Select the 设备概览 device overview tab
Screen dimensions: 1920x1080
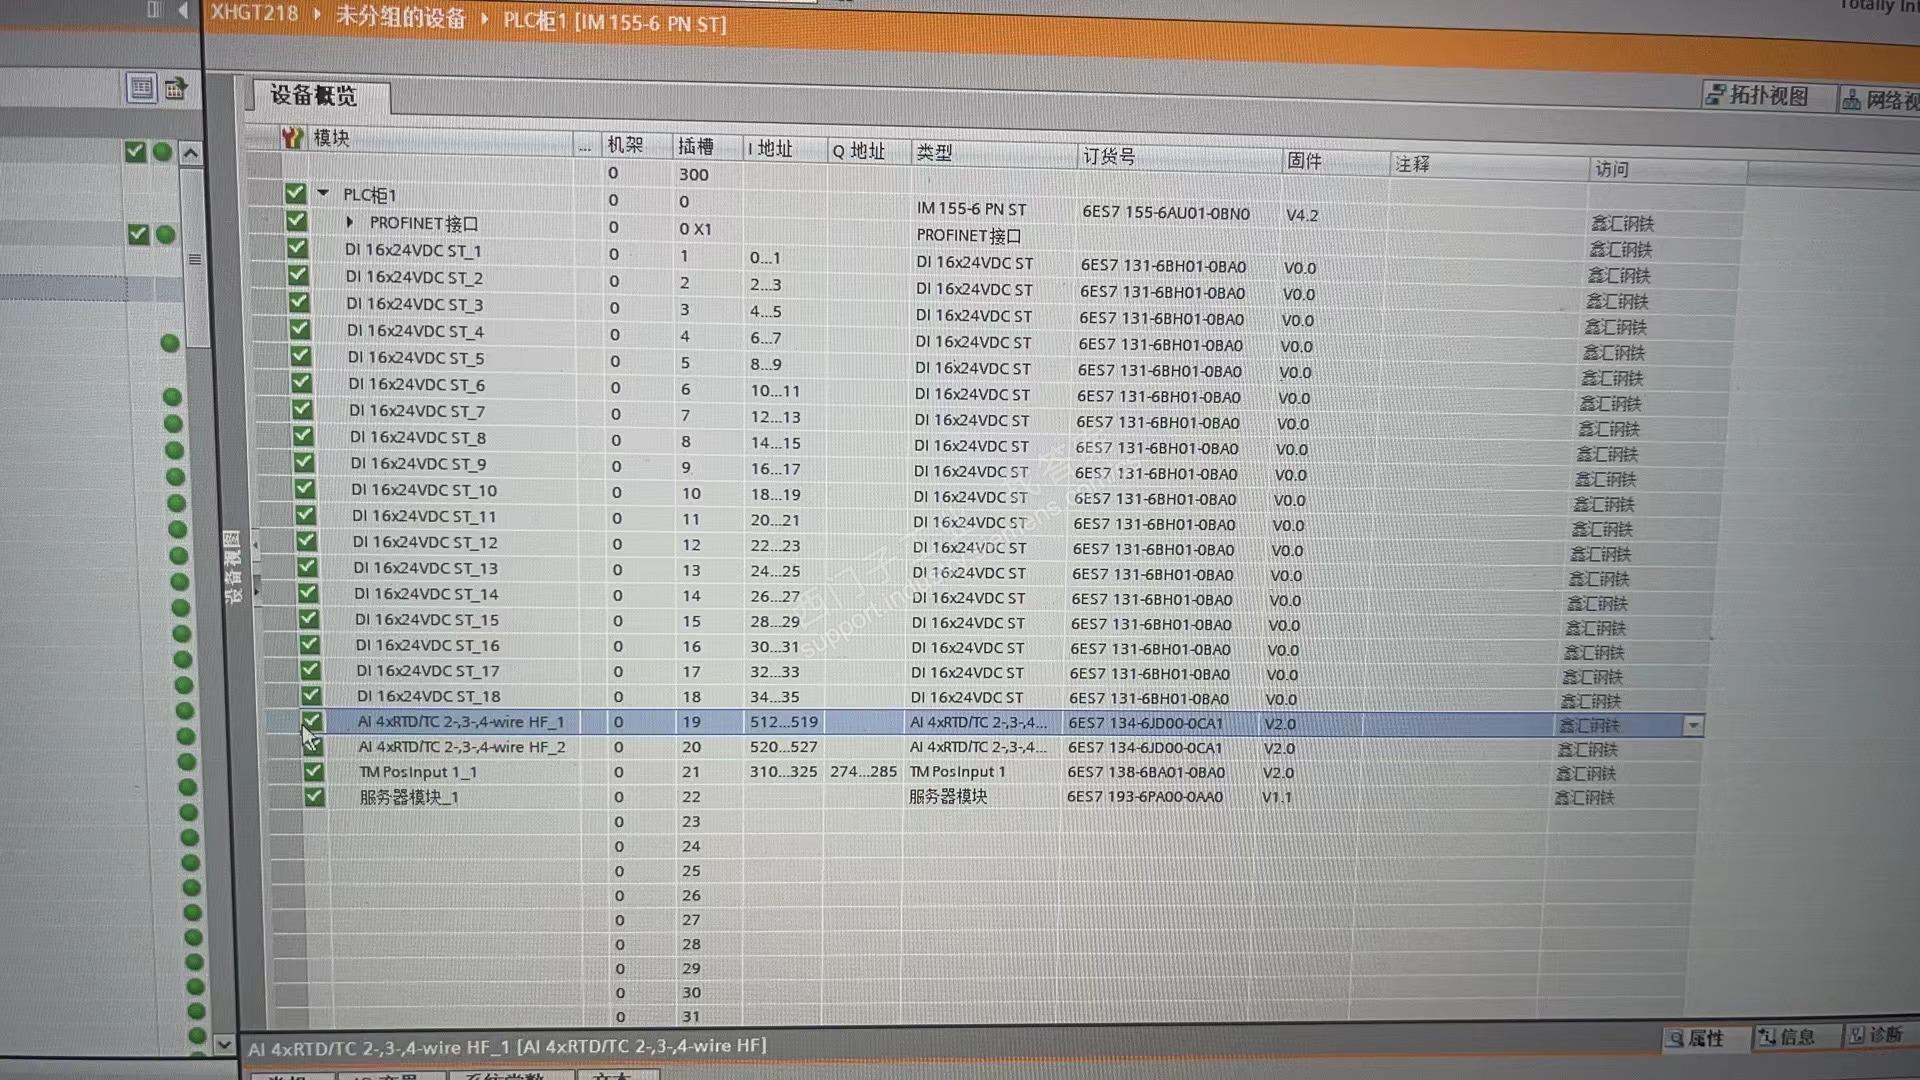pos(313,95)
